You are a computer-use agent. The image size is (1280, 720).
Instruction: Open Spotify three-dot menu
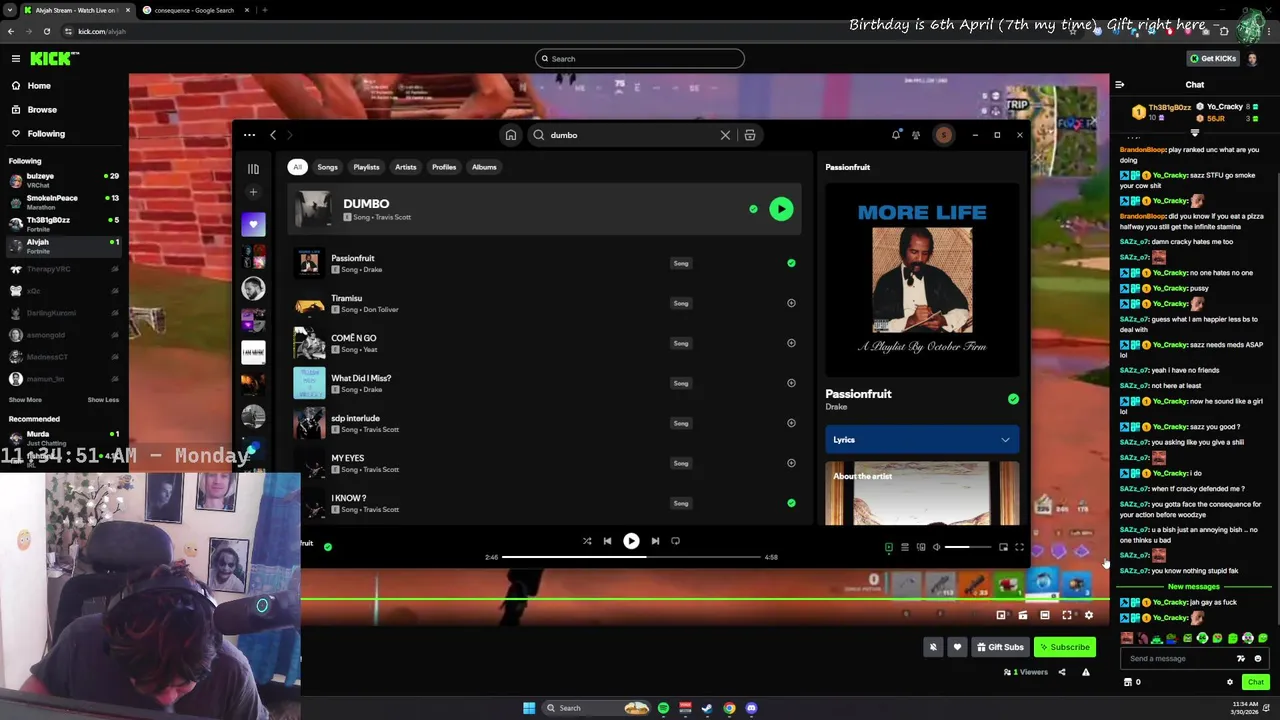249,135
